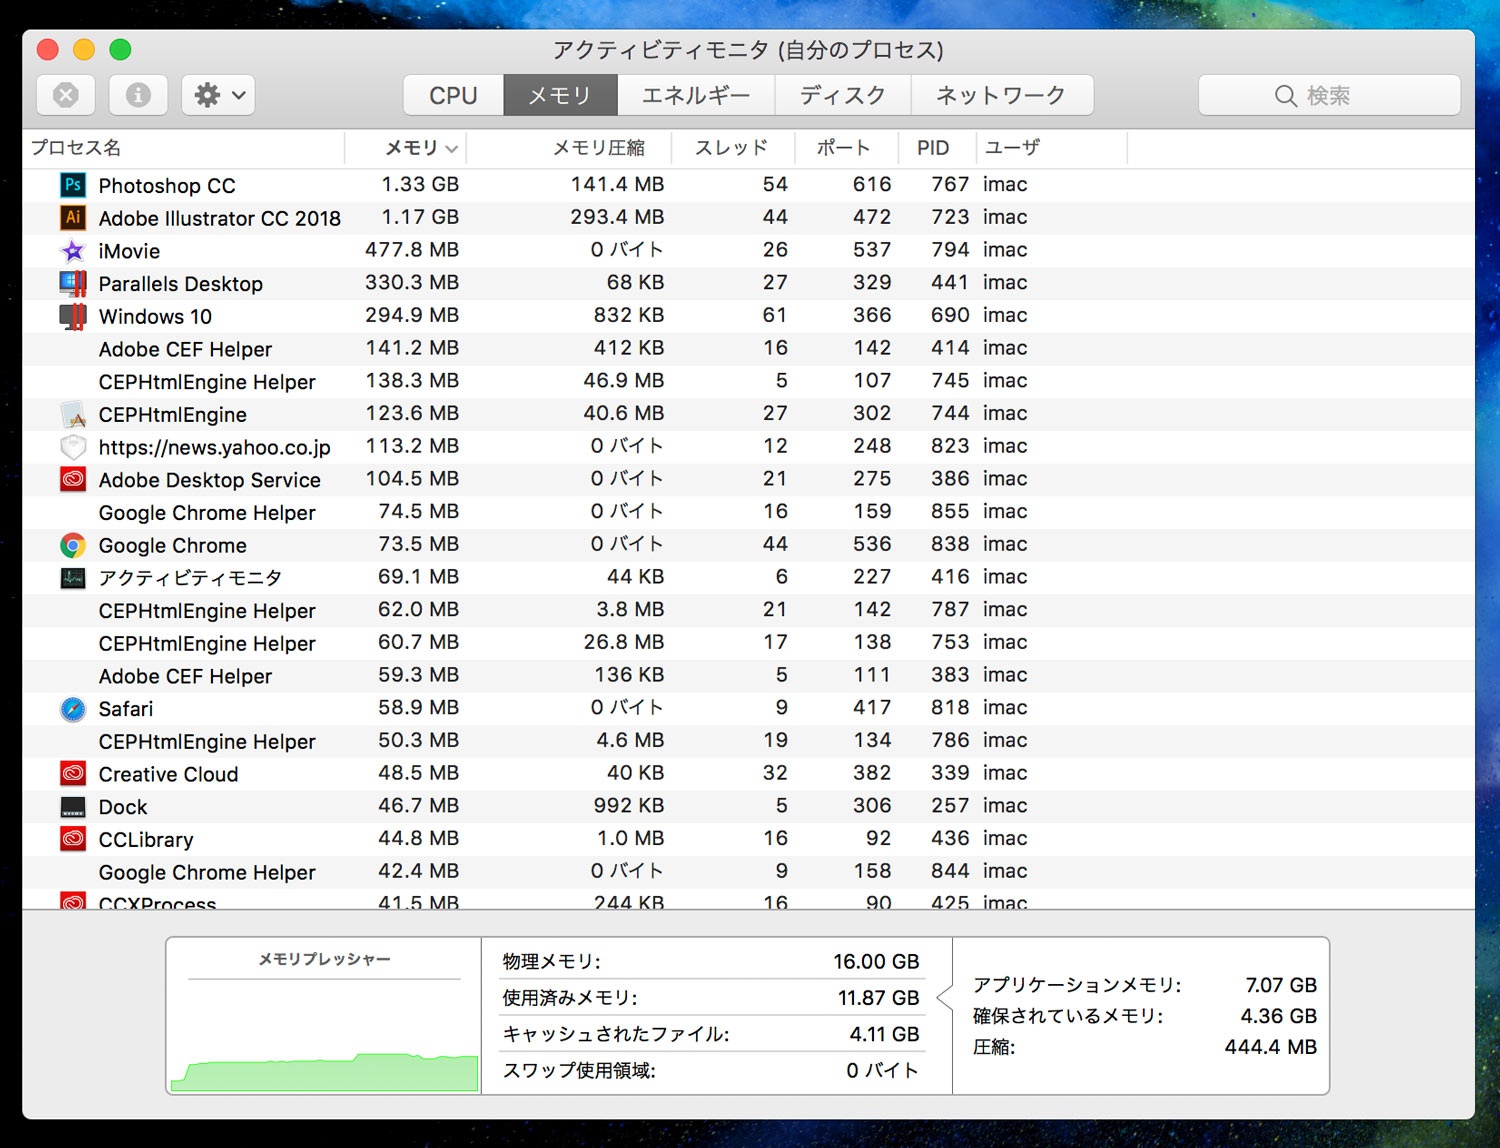Click the search magnifier icon
Viewport: 1500px width, 1148px height.
(x=1285, y=96)
